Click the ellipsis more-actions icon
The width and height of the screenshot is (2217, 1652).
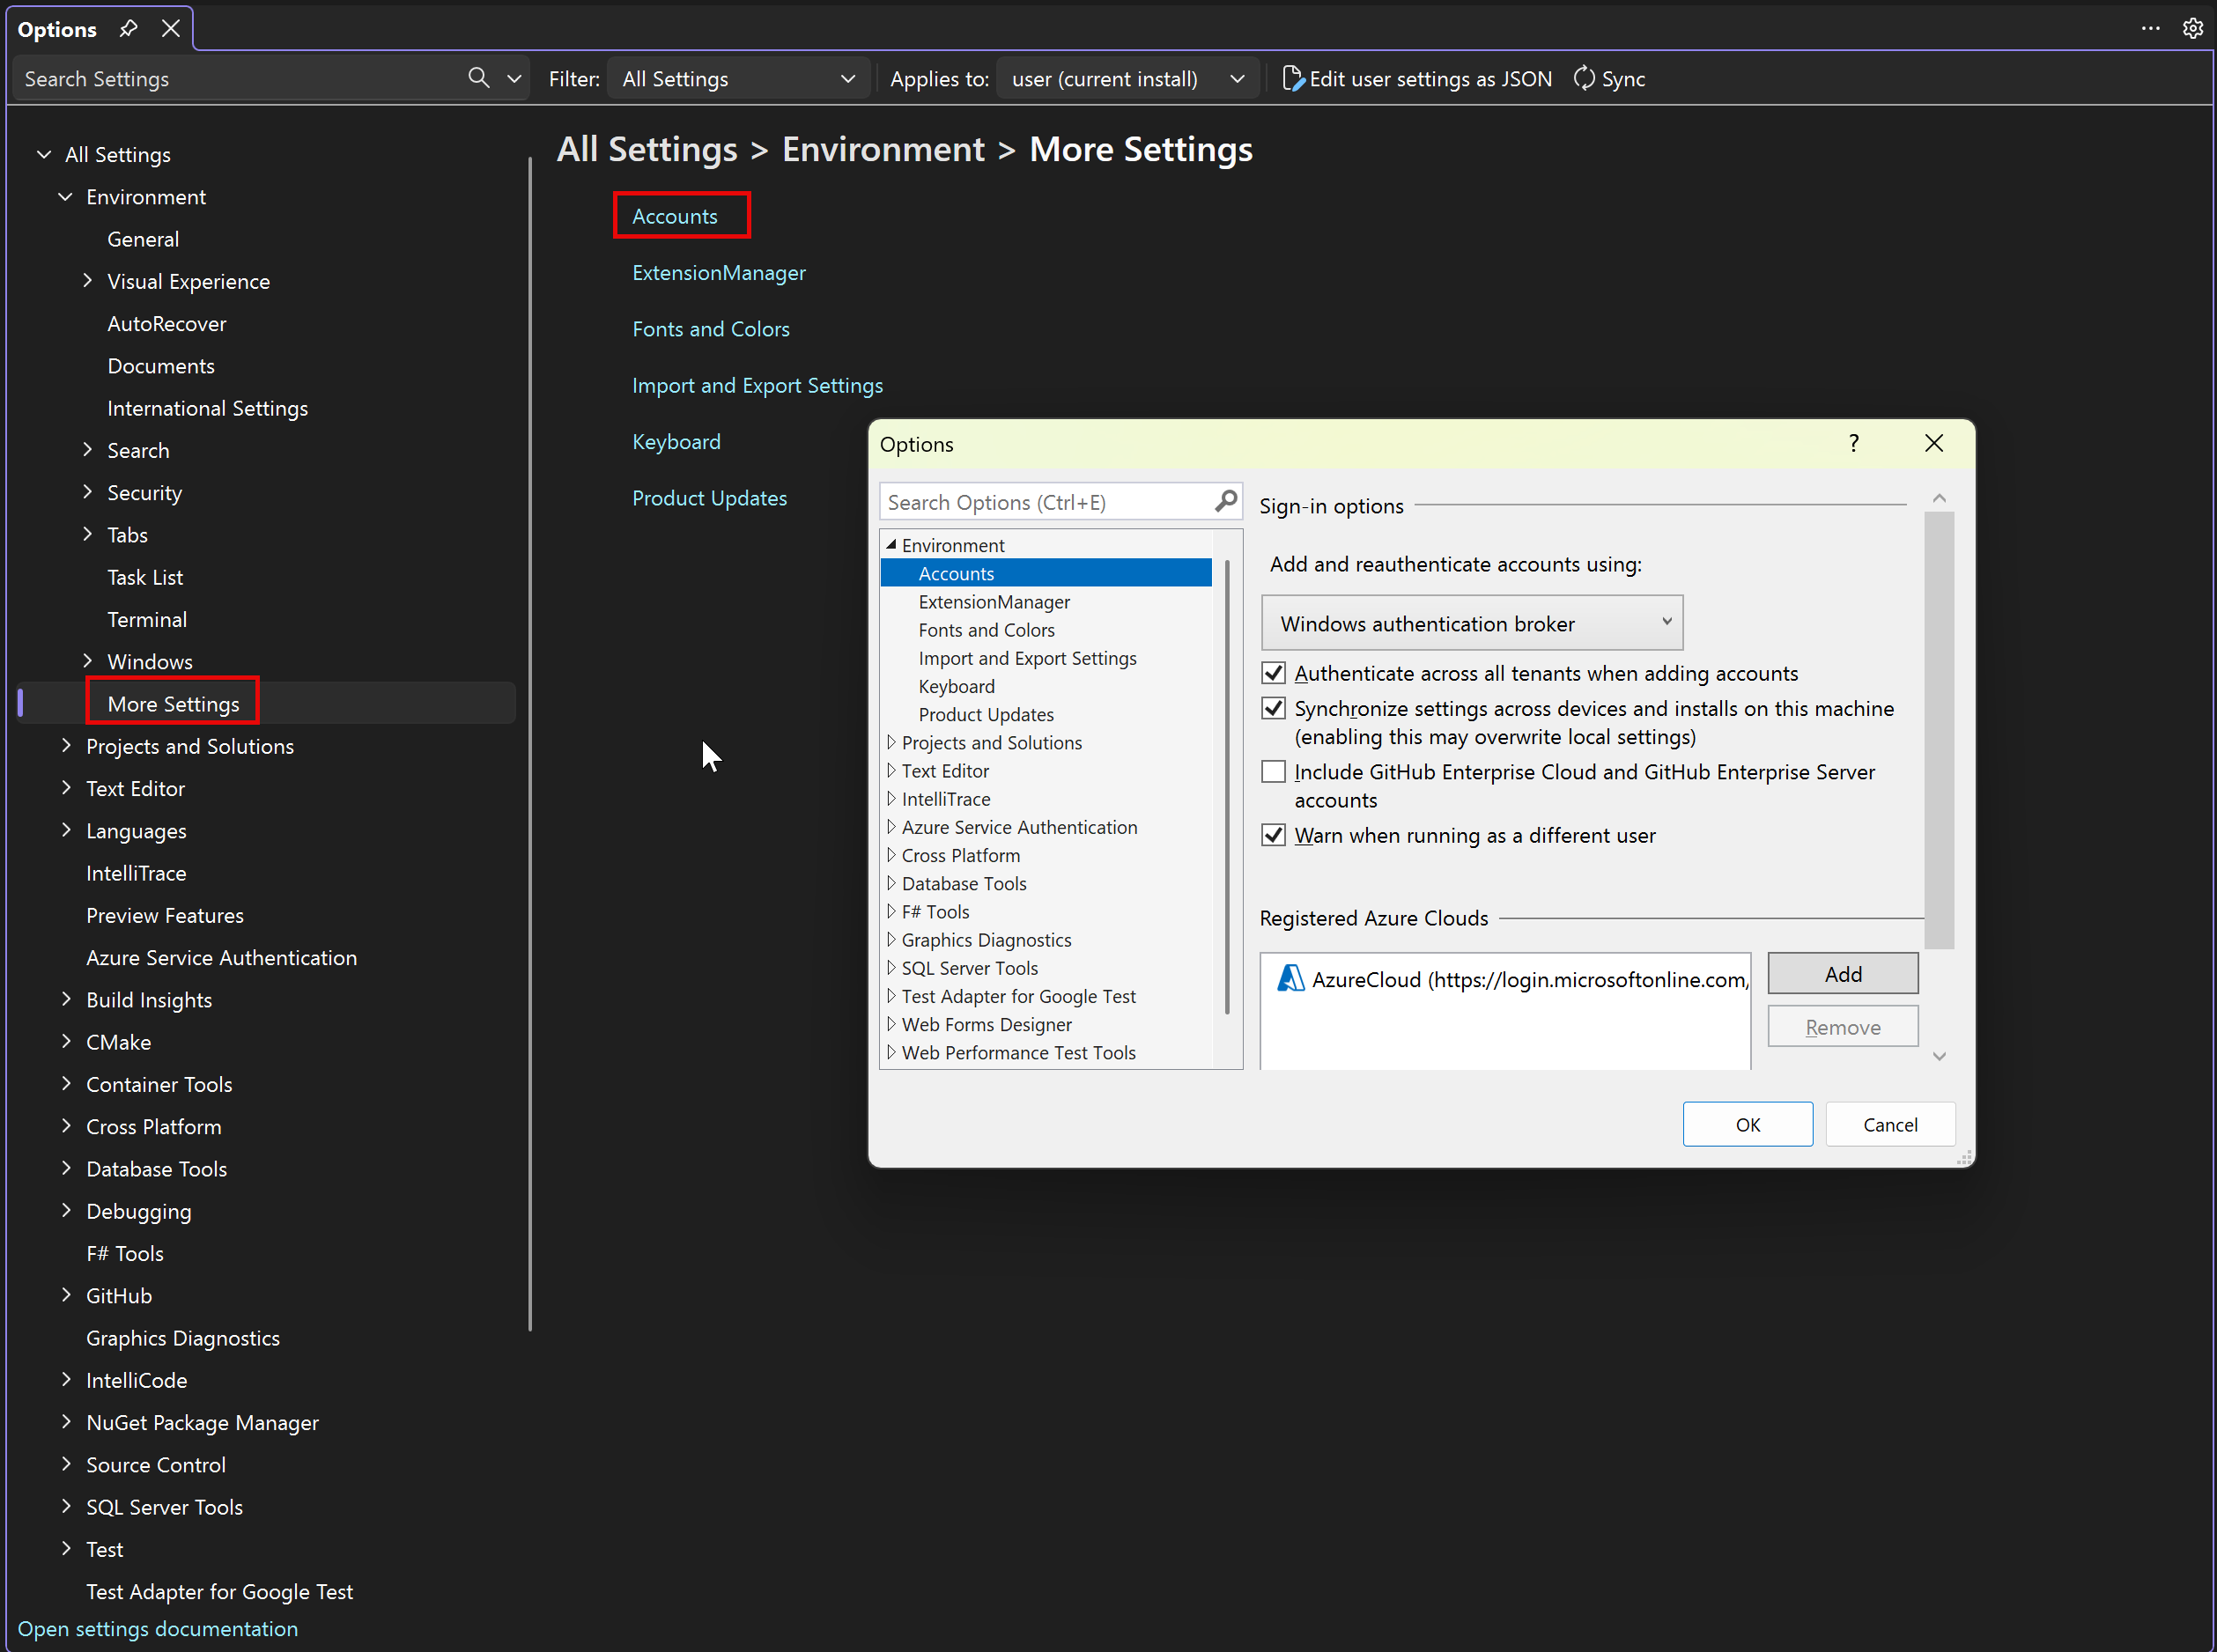click(2151, 28)
